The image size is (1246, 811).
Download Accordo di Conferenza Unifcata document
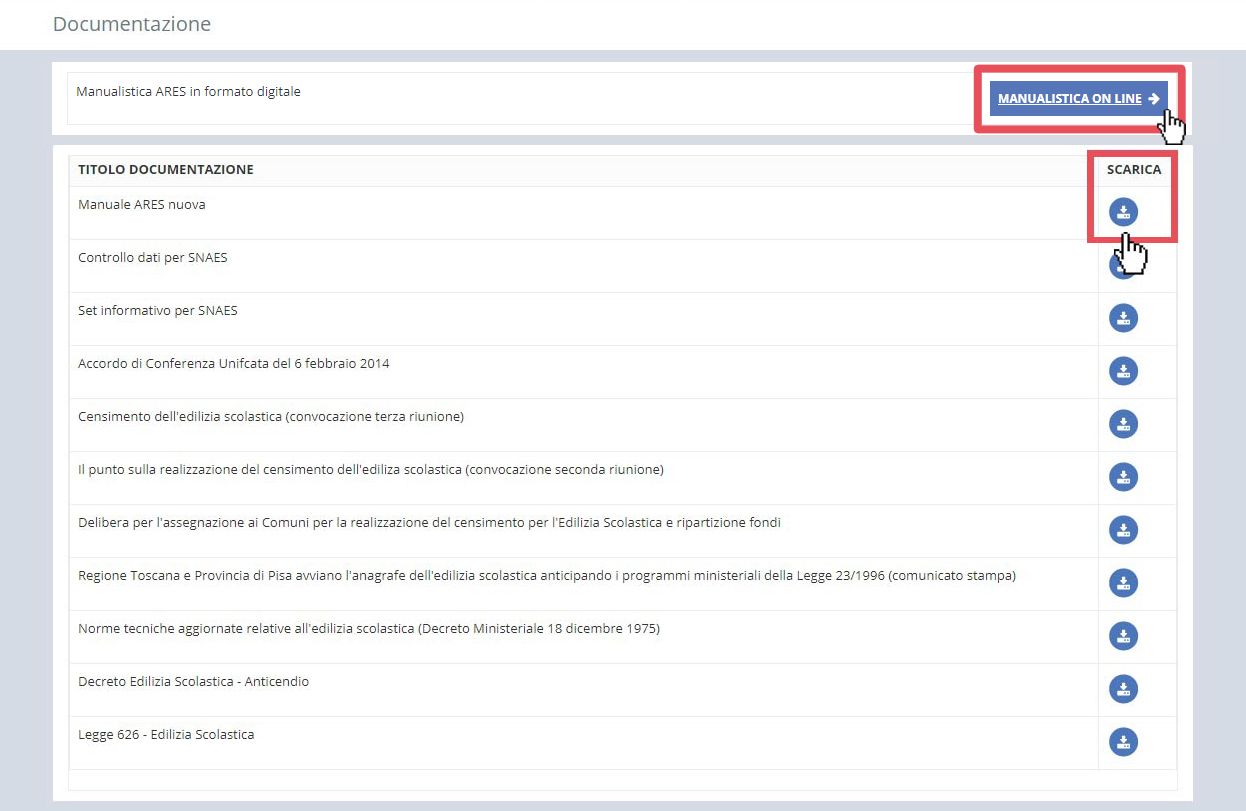point(1123,371)
